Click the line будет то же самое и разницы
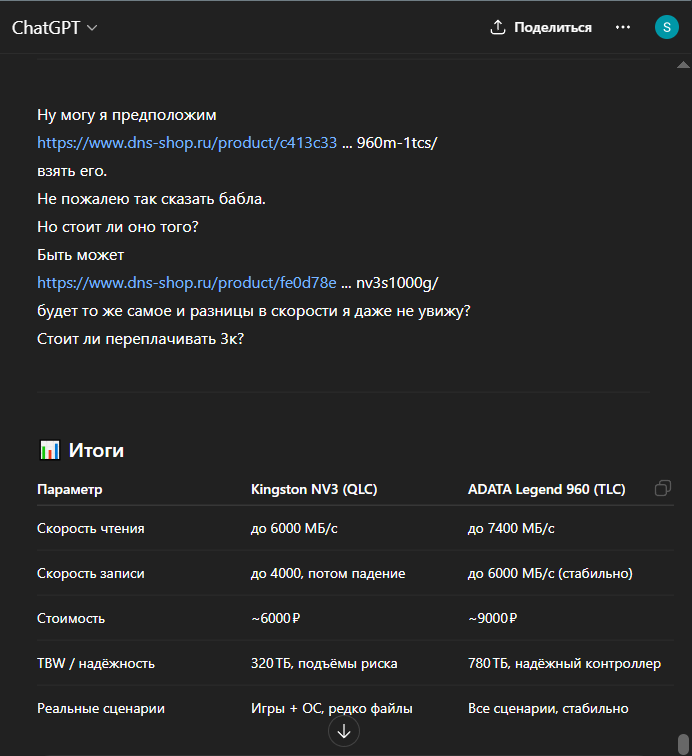 [254, 310]
